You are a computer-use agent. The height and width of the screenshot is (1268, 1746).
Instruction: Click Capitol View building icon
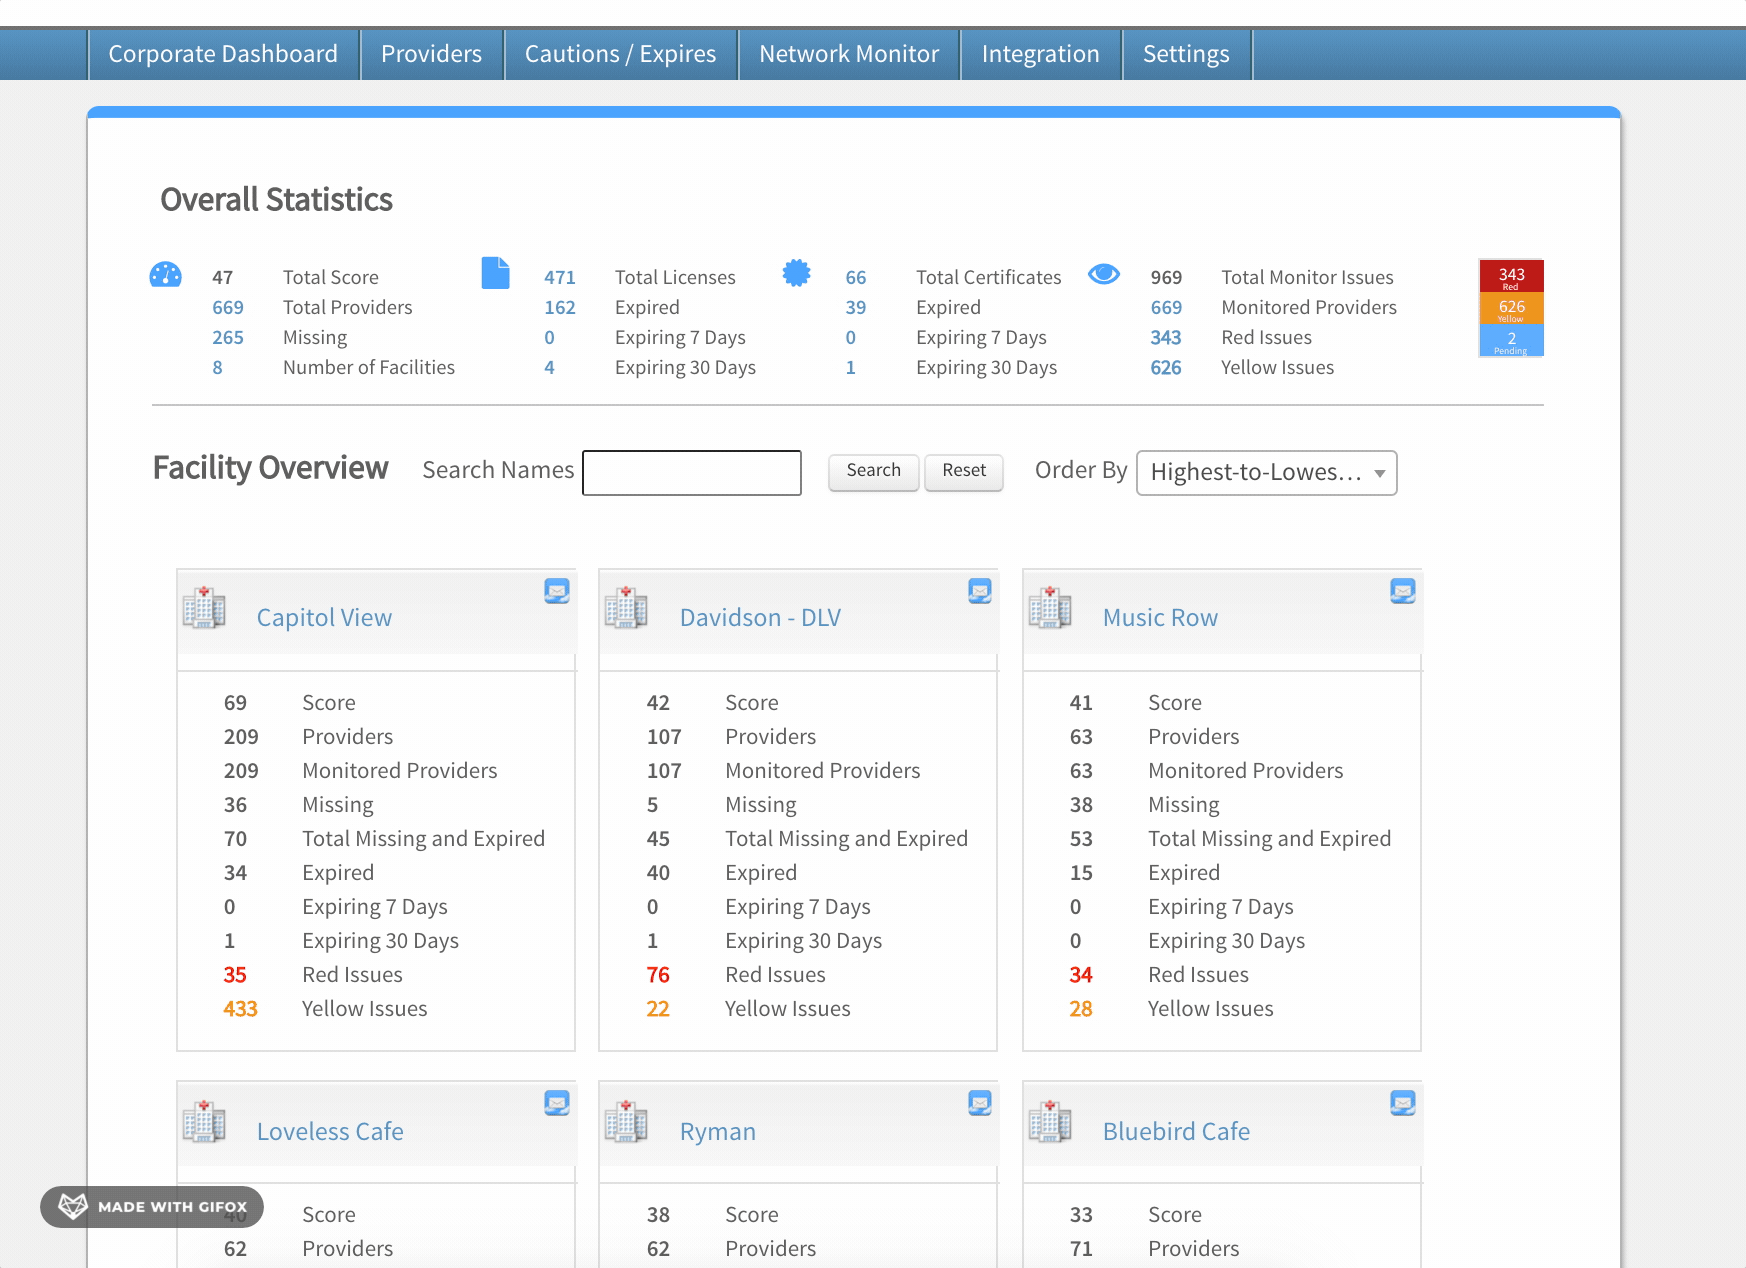point(204,607)
